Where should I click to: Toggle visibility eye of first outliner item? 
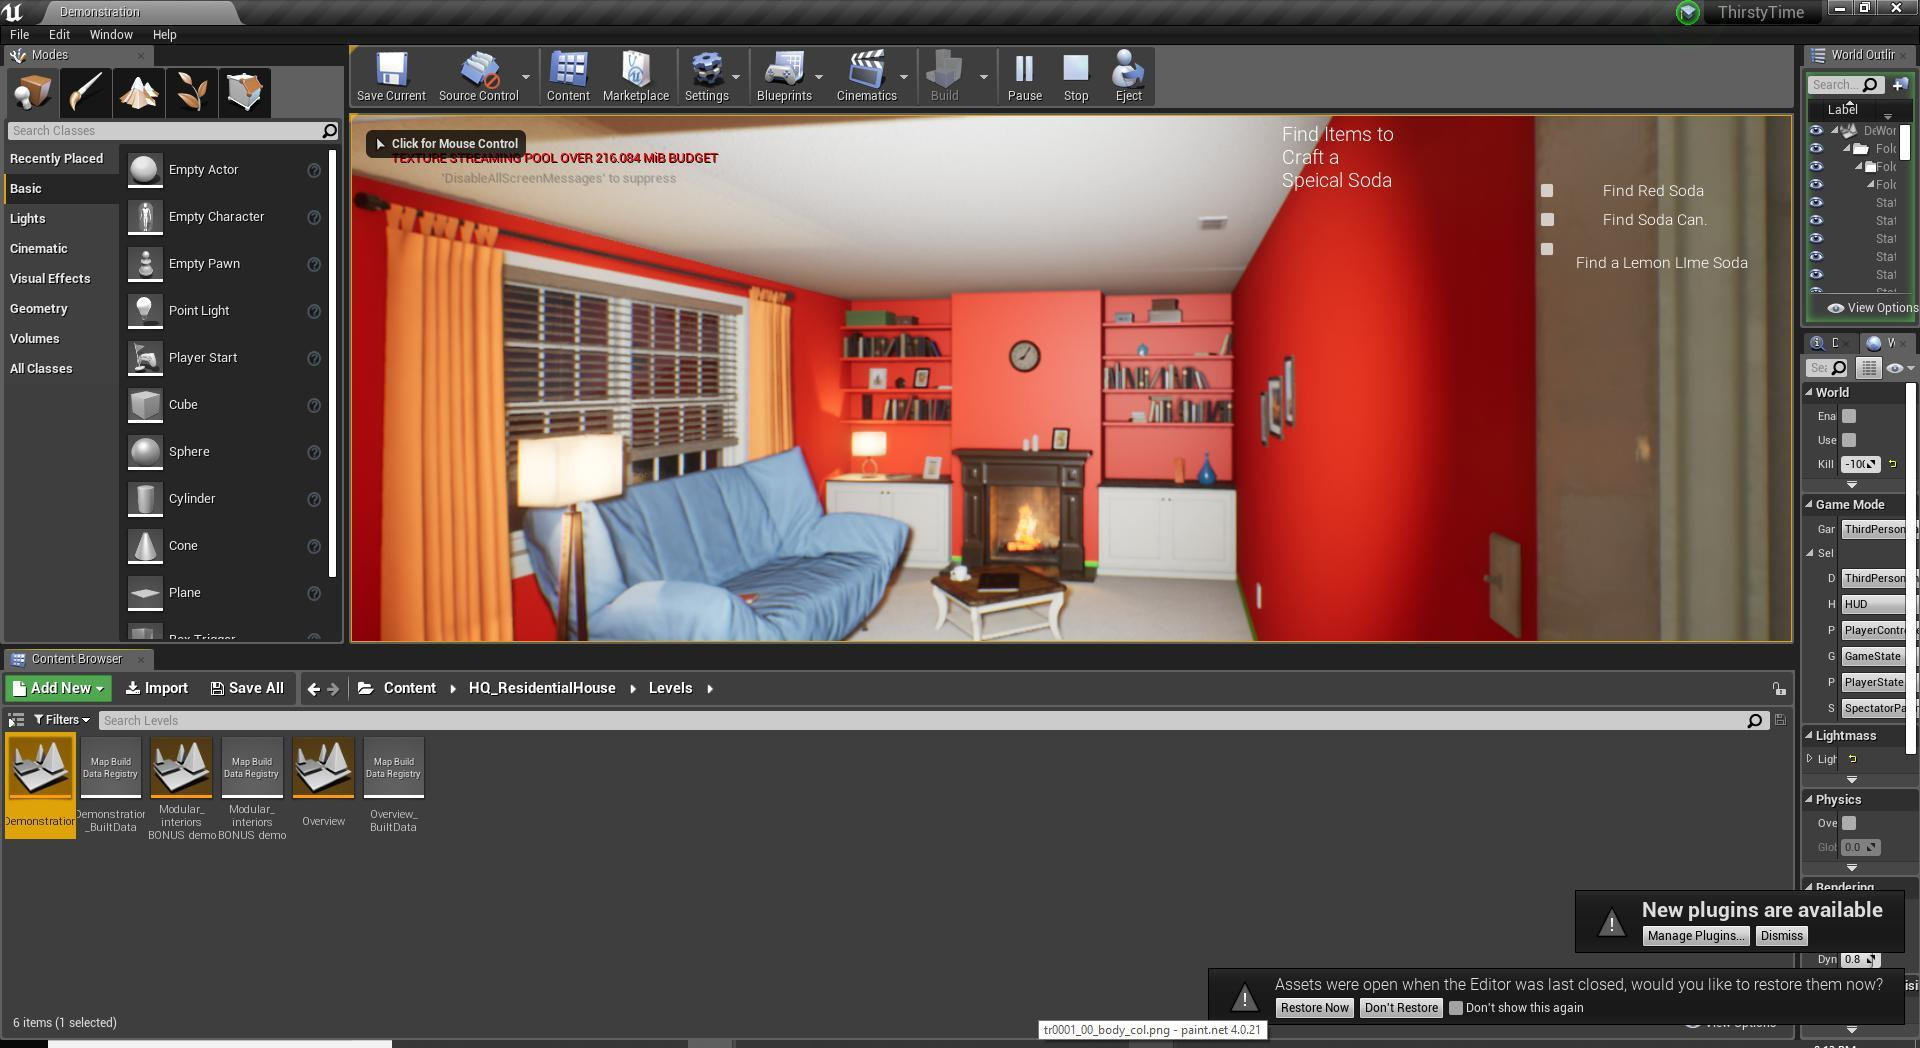[x=1816, y=131]
